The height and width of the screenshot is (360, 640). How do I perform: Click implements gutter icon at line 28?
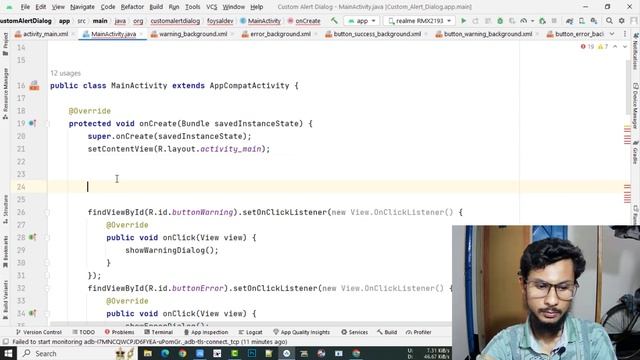[32, 237]
